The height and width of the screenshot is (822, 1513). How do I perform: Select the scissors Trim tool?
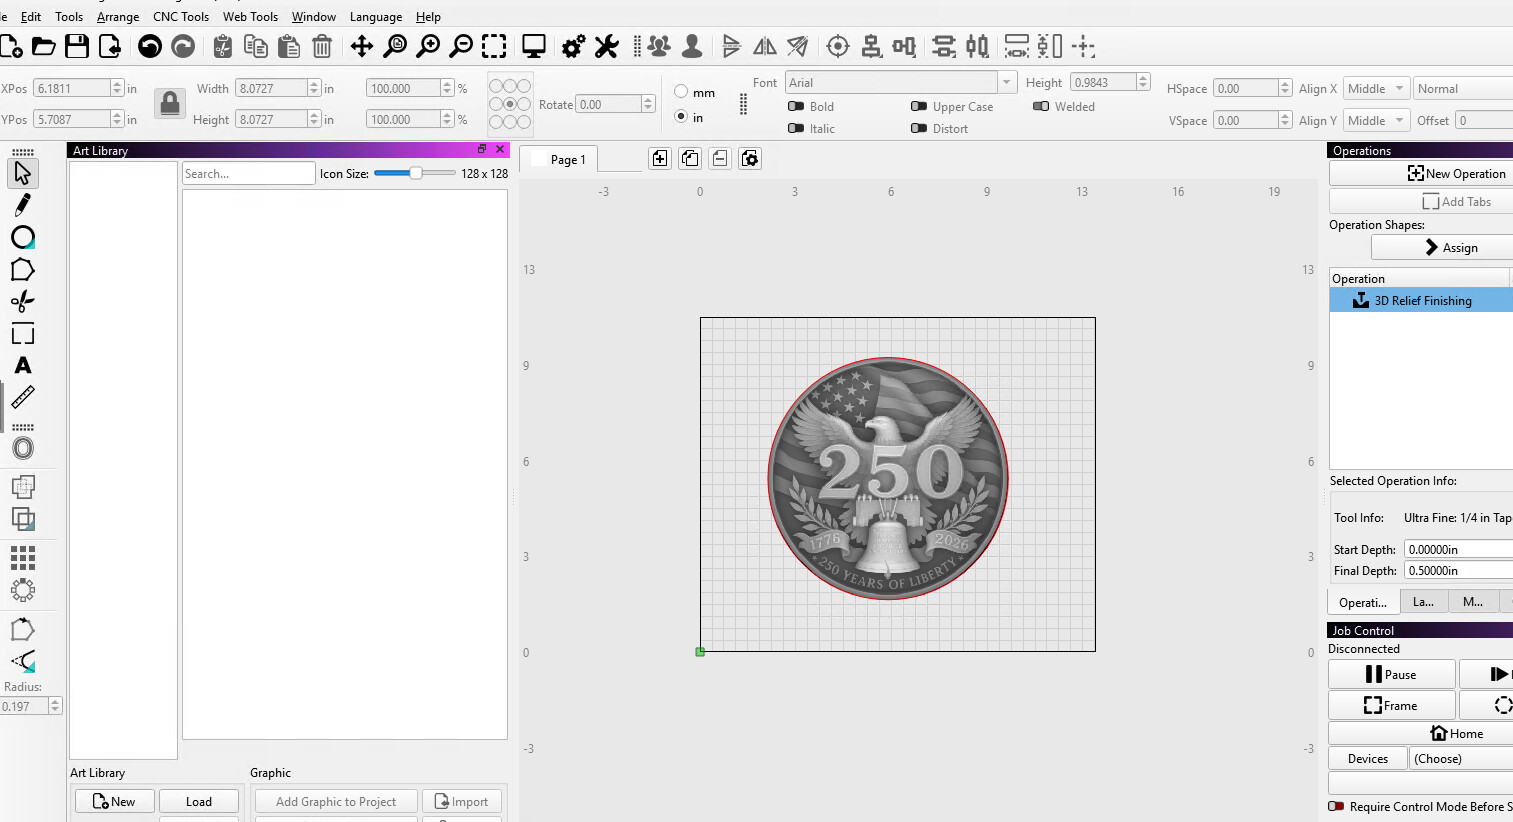(23, 301)
